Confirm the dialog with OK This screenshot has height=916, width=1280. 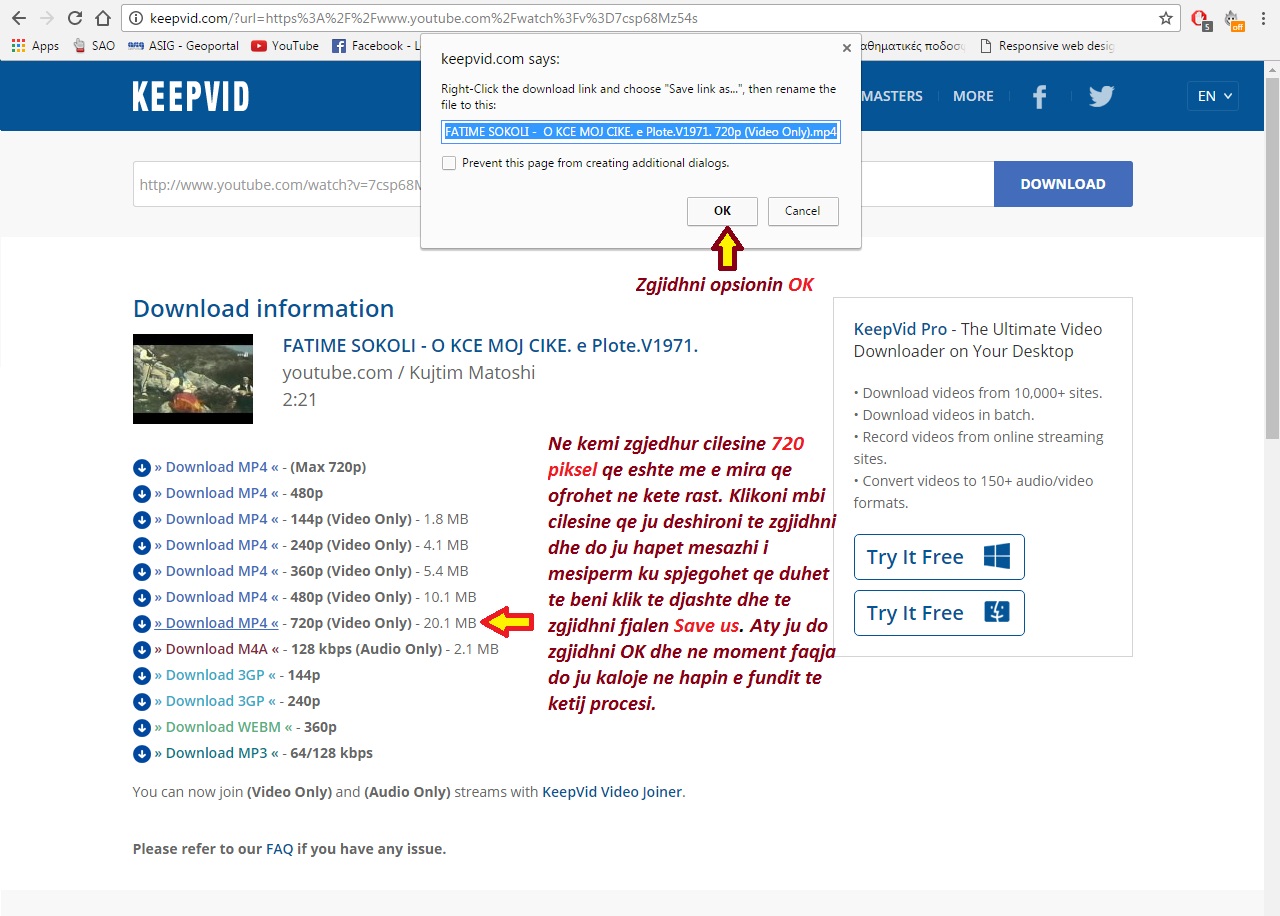tap(722, 211)
